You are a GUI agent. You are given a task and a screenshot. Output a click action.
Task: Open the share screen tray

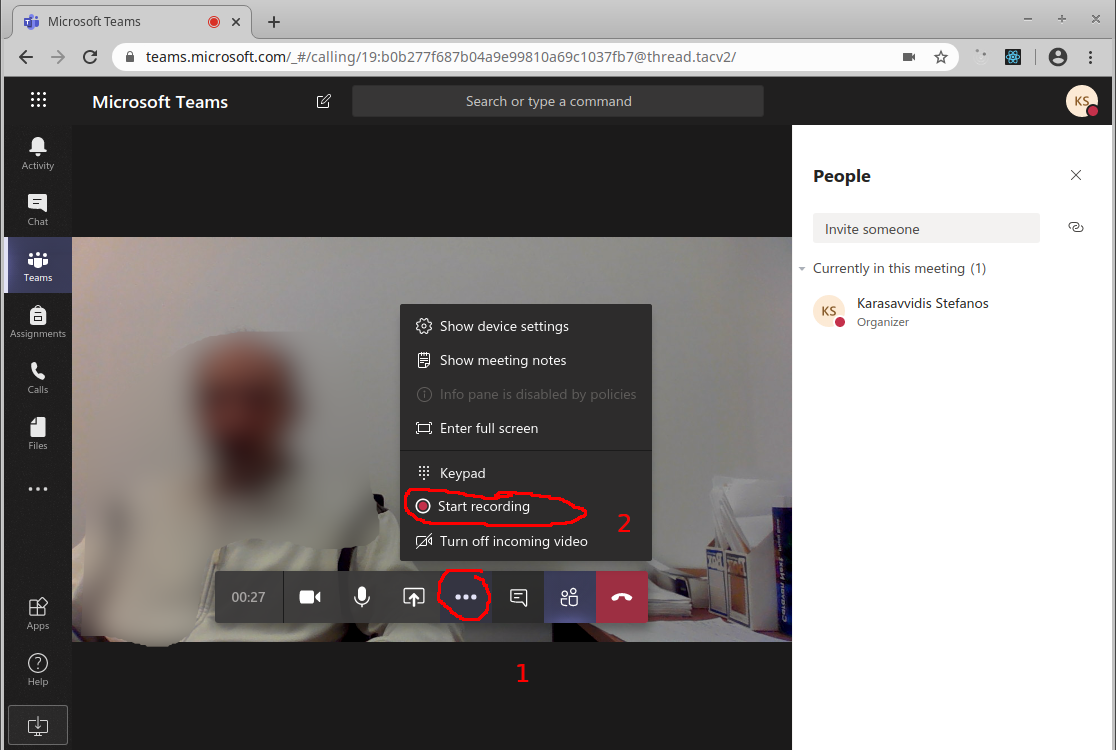point(414,597)
